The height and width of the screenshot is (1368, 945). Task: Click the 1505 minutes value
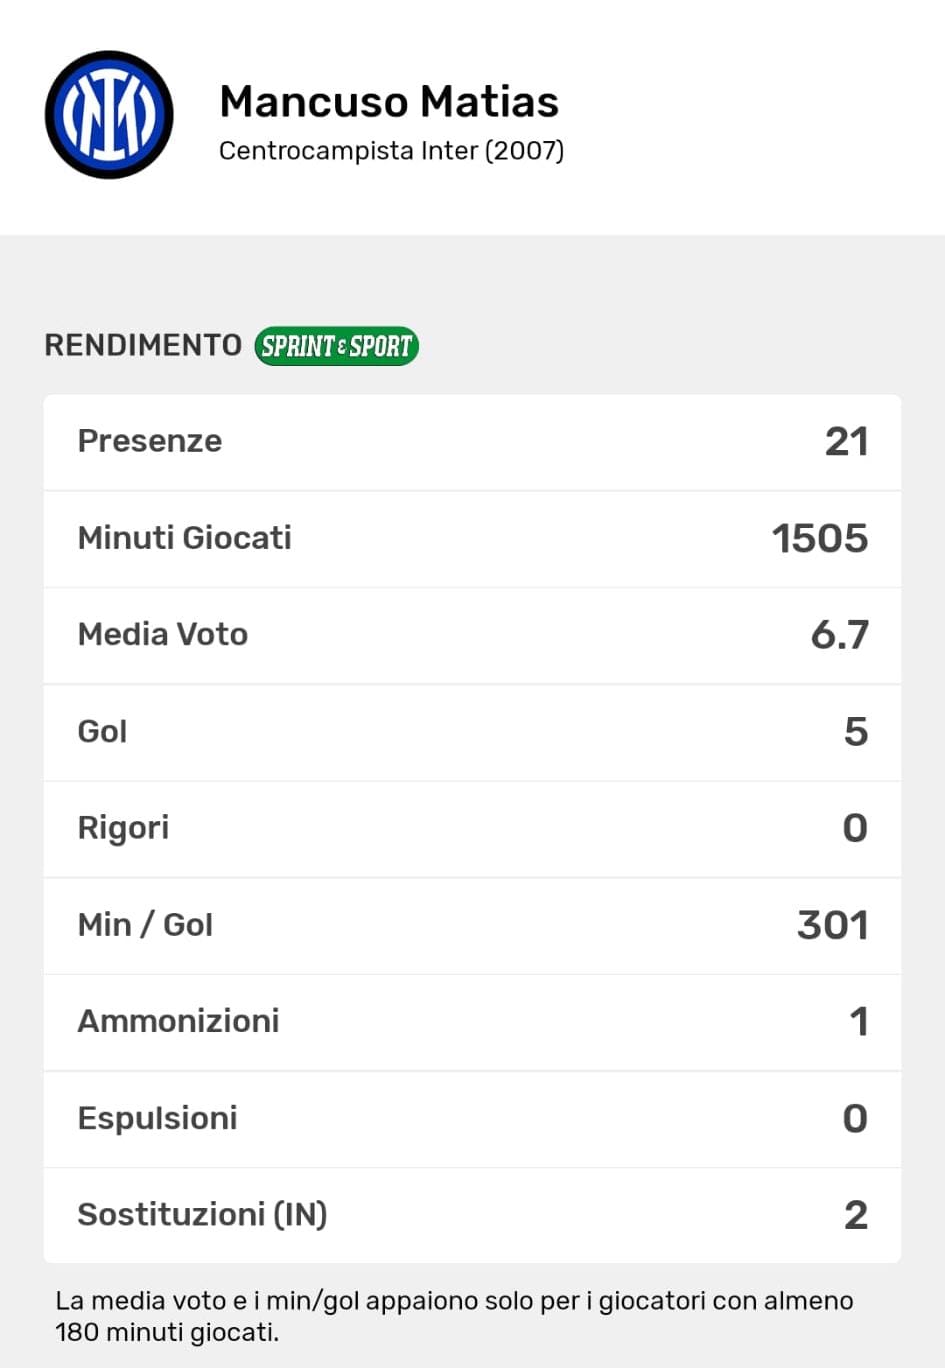coord(820,539)
